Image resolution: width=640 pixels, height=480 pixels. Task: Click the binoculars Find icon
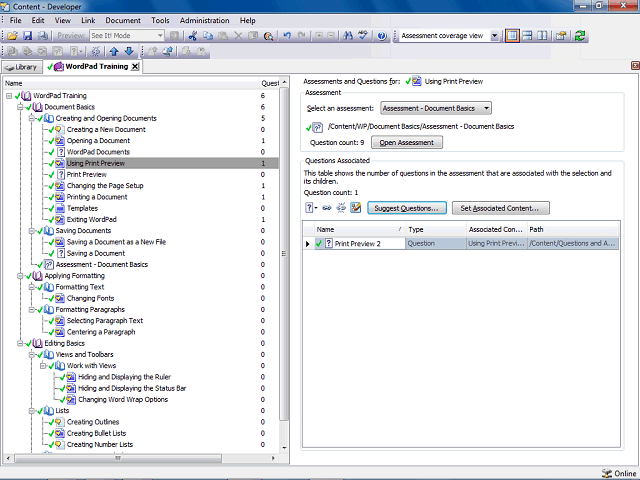pyautogui.click(x=348, y=36)
